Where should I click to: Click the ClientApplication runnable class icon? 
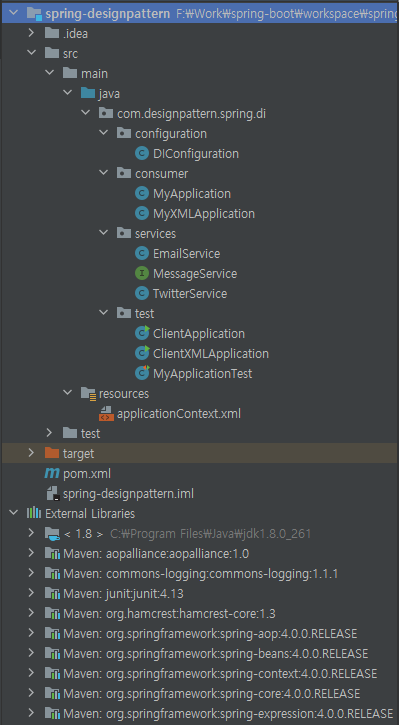[142, 333]
